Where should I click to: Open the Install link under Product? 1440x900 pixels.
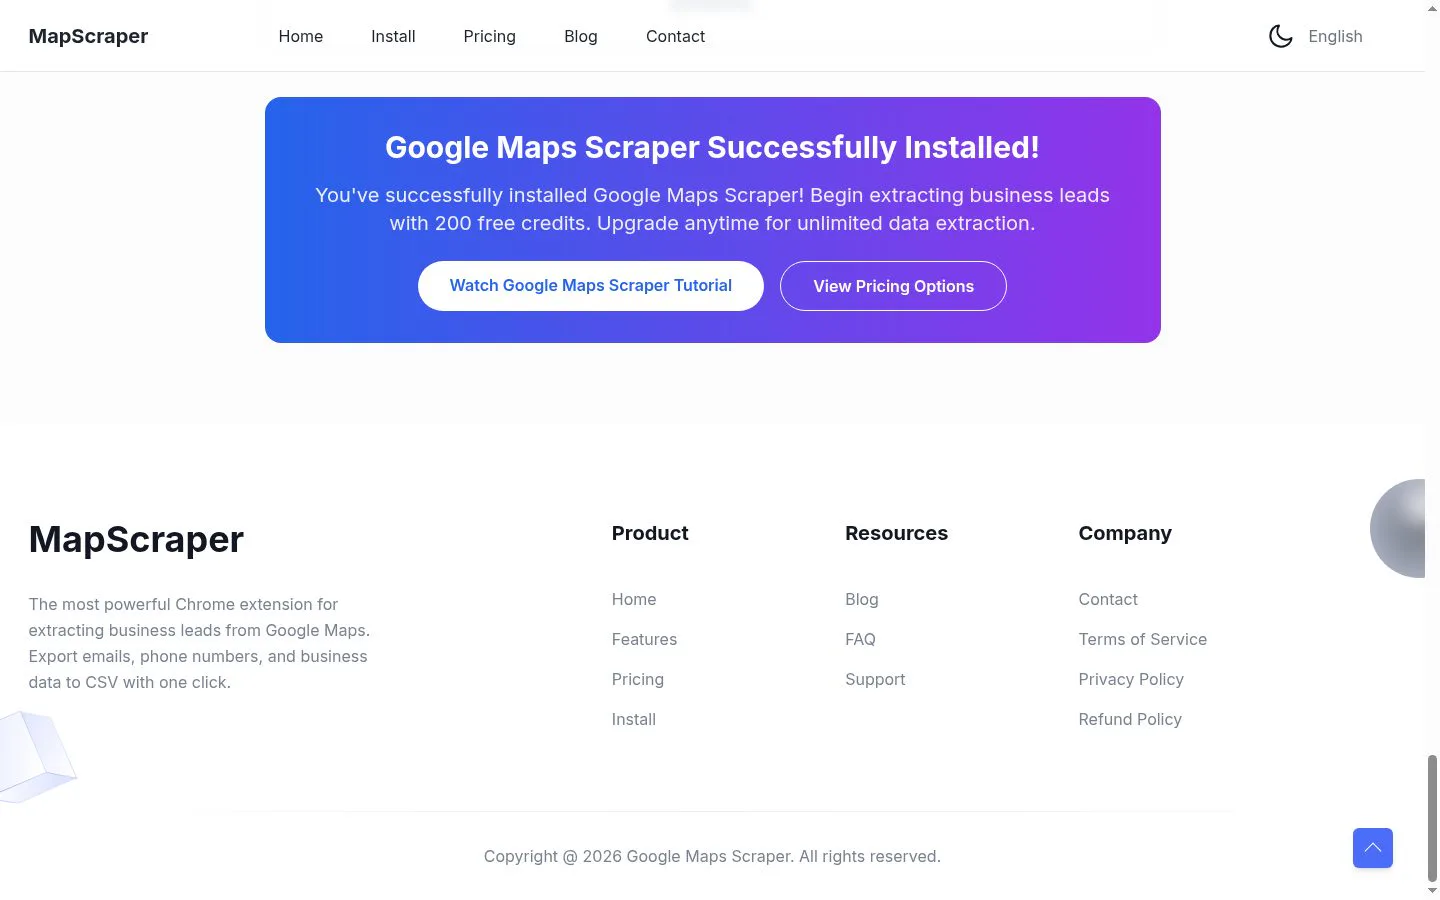pos(634,719)
